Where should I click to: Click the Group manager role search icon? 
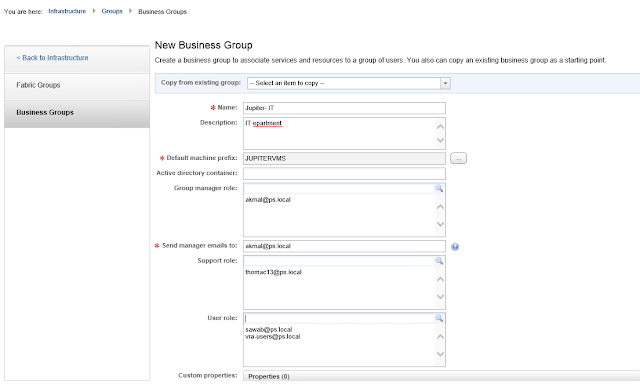click(439, 188)
